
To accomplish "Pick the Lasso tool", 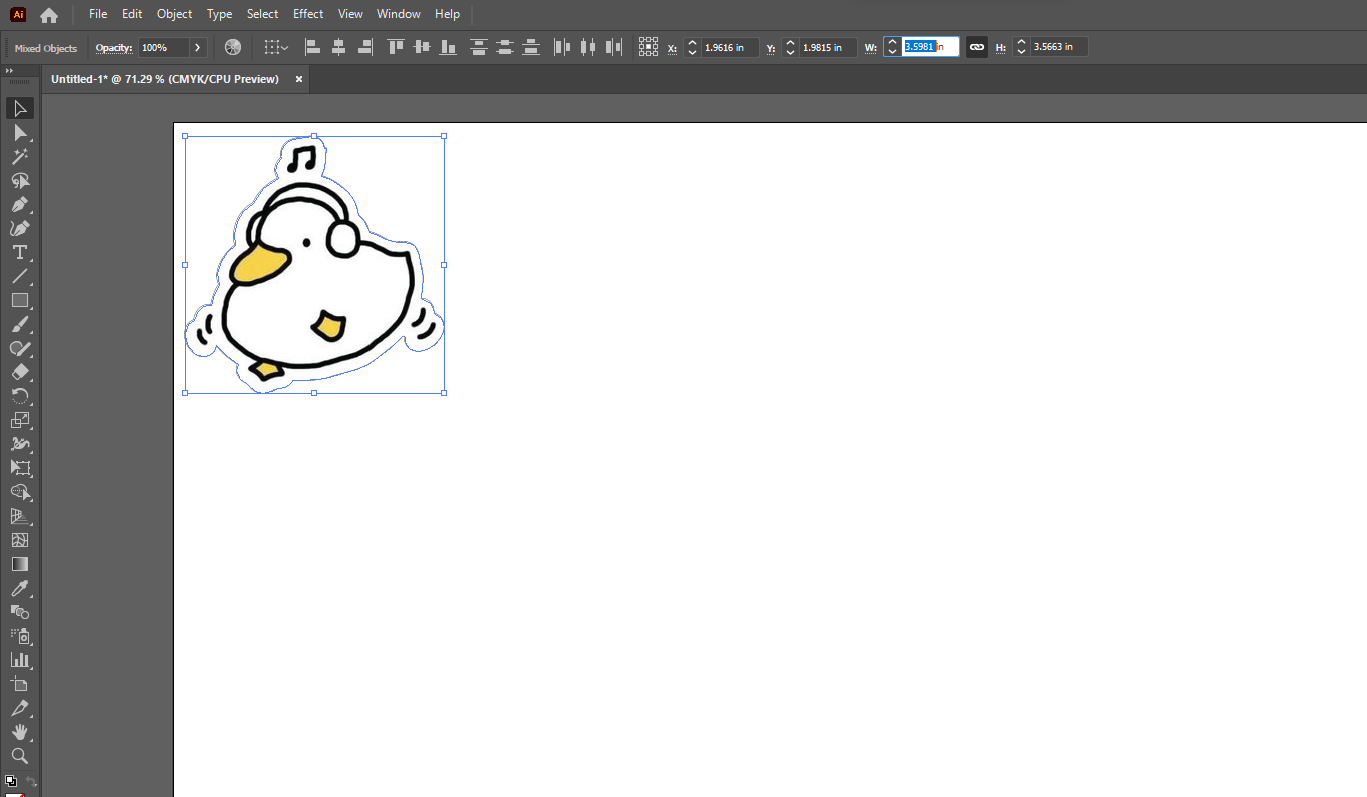I will pos(19,180).
